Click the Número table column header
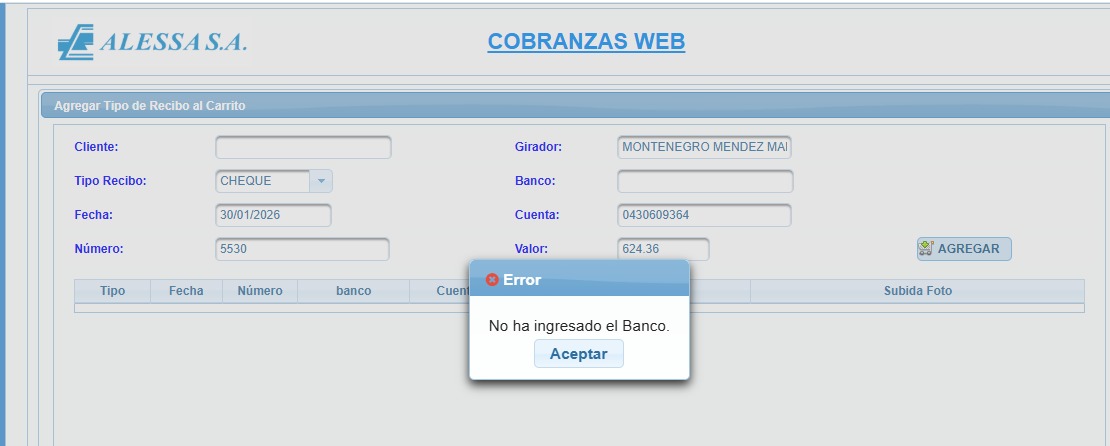This screenshot has width=1110, height=446. (x=259, y=291)
